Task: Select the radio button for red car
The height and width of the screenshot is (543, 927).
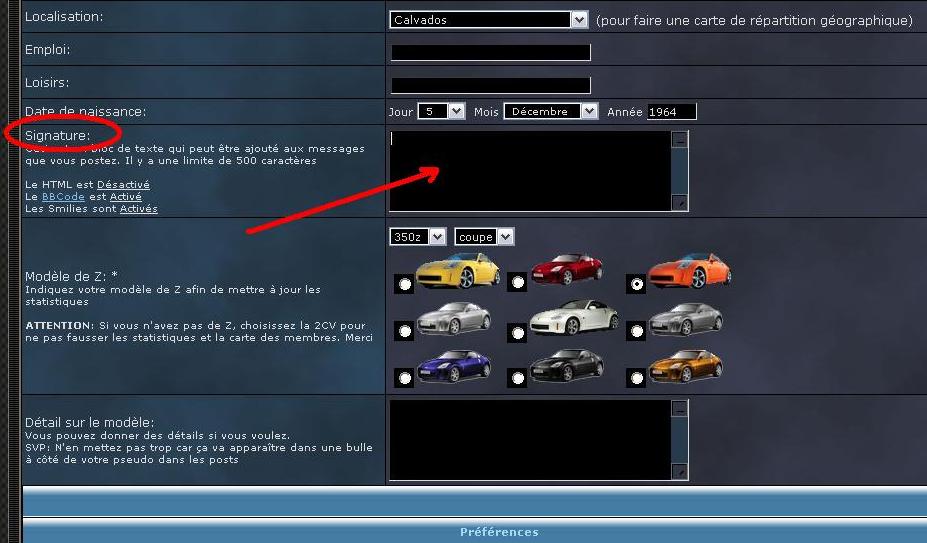Action: (x=517, y=283)
